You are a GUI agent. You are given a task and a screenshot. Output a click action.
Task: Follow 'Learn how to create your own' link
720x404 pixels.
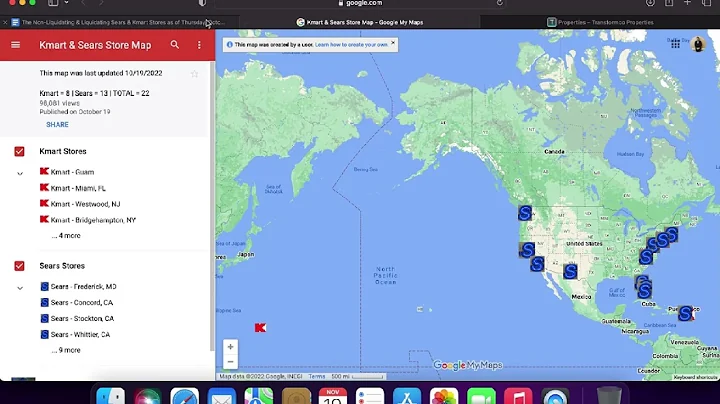[x=351, y=45]
